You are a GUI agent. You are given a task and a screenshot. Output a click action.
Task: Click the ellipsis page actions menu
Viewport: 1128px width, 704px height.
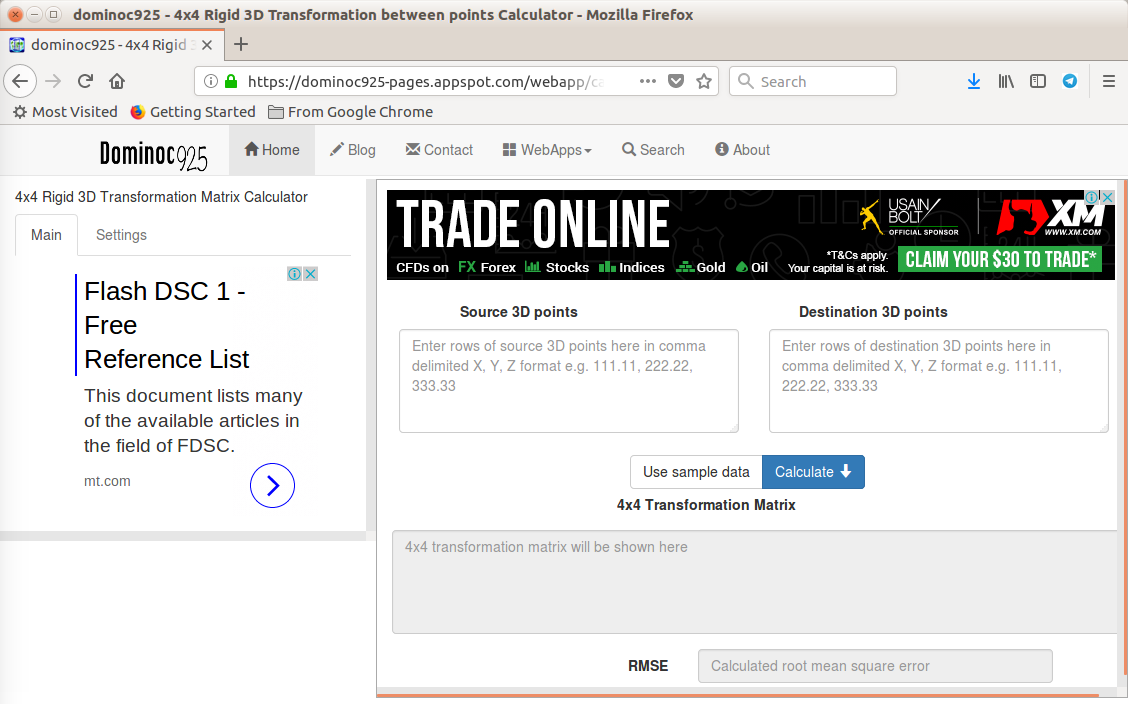tap(647, 81)
